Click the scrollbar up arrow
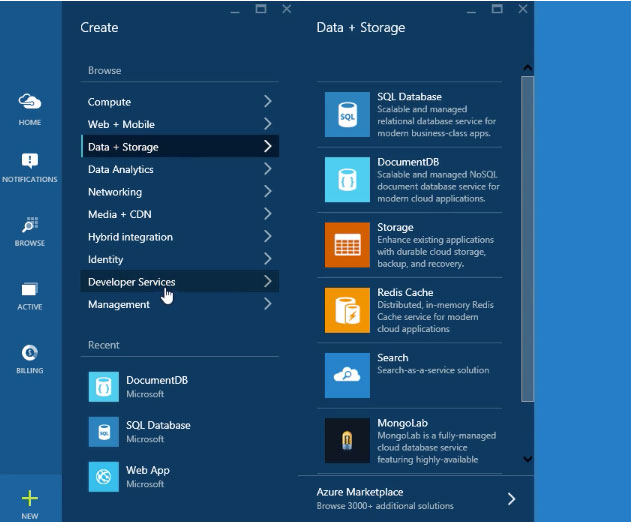The height and width of the screenshot is (522, 631). click(x=527, y=68)
